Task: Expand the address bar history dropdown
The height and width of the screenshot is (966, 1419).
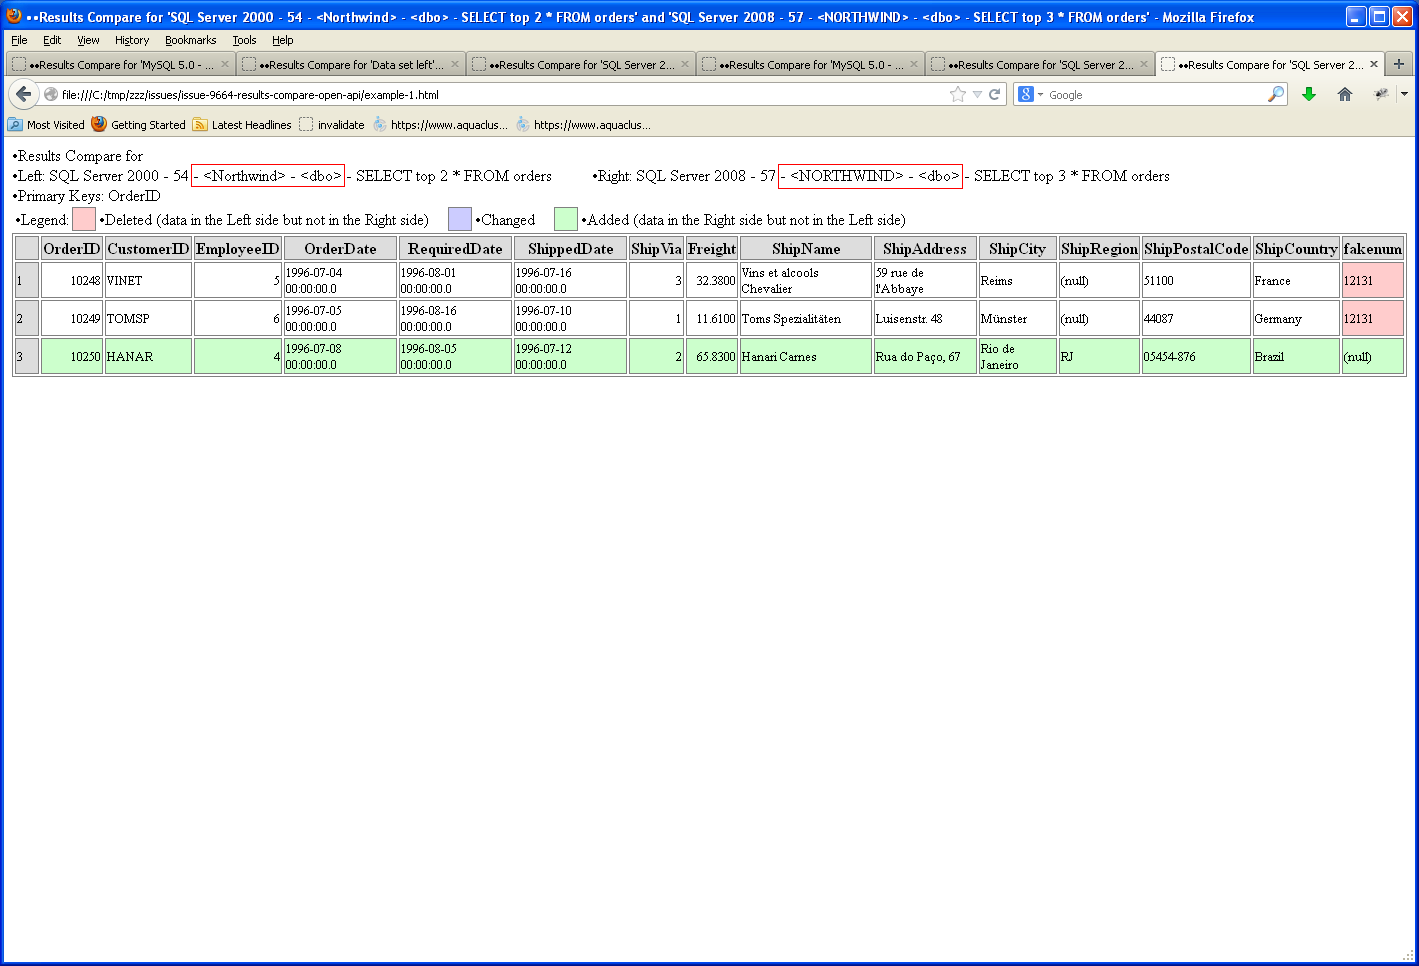Action: pos(977,94)
